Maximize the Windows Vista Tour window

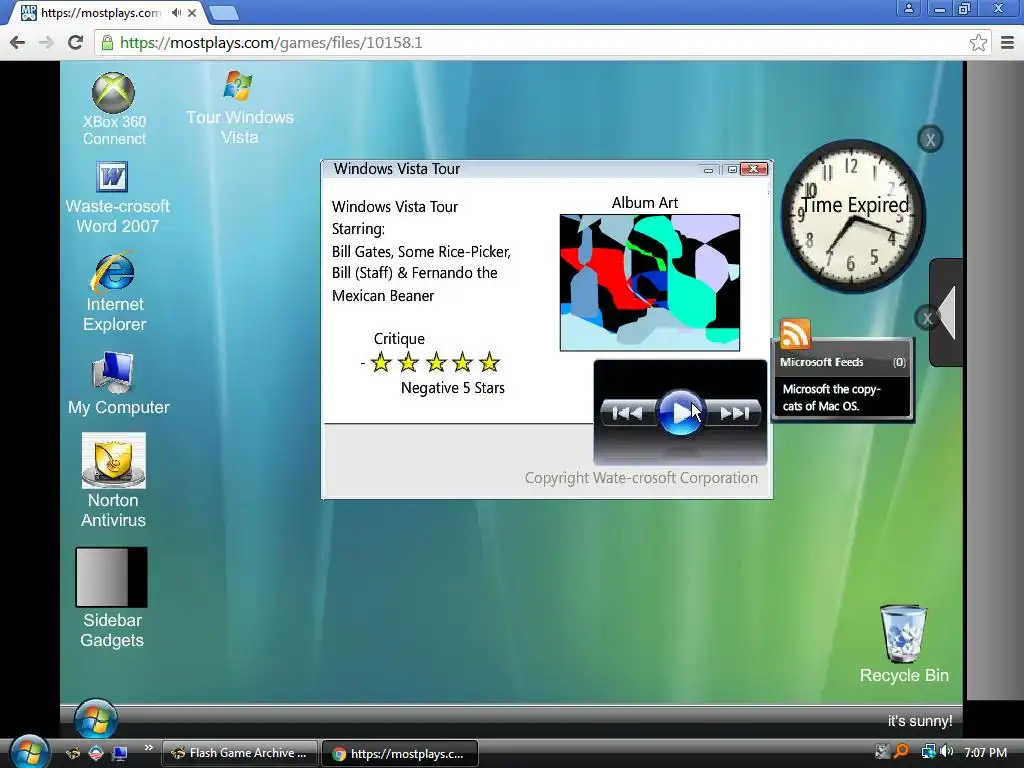731,170
